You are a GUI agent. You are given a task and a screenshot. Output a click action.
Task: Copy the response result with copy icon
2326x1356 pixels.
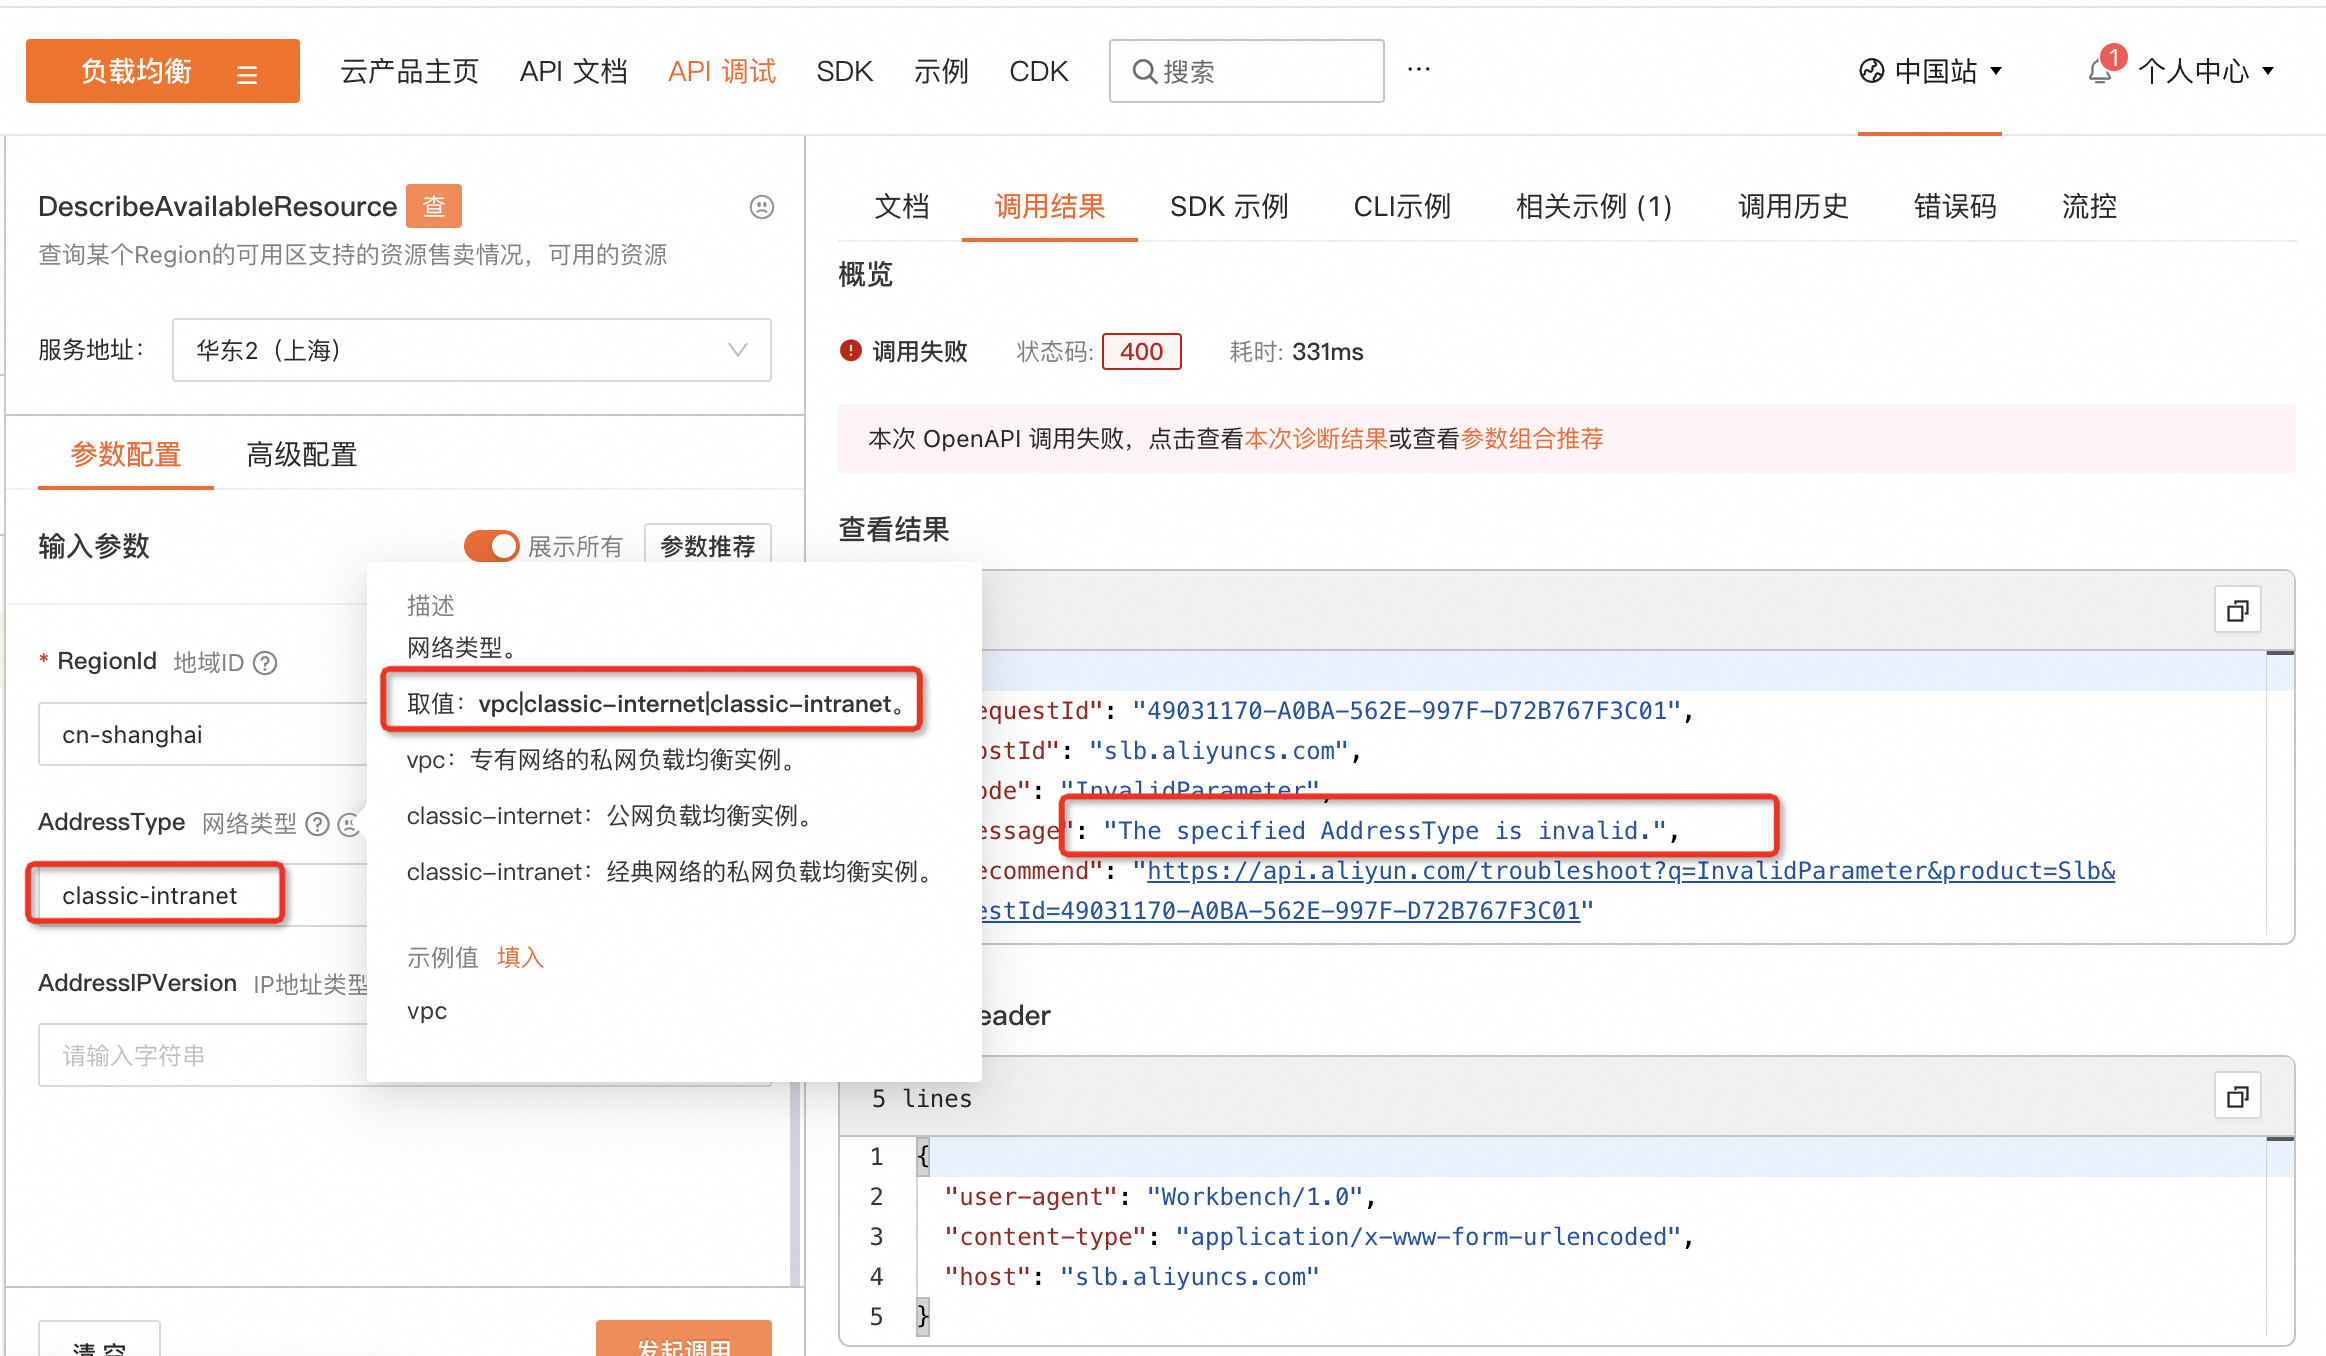tap(2237, 610)
